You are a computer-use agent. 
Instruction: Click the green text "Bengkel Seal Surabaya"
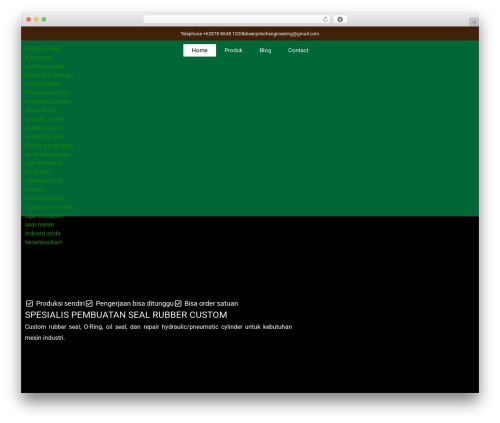42,53
